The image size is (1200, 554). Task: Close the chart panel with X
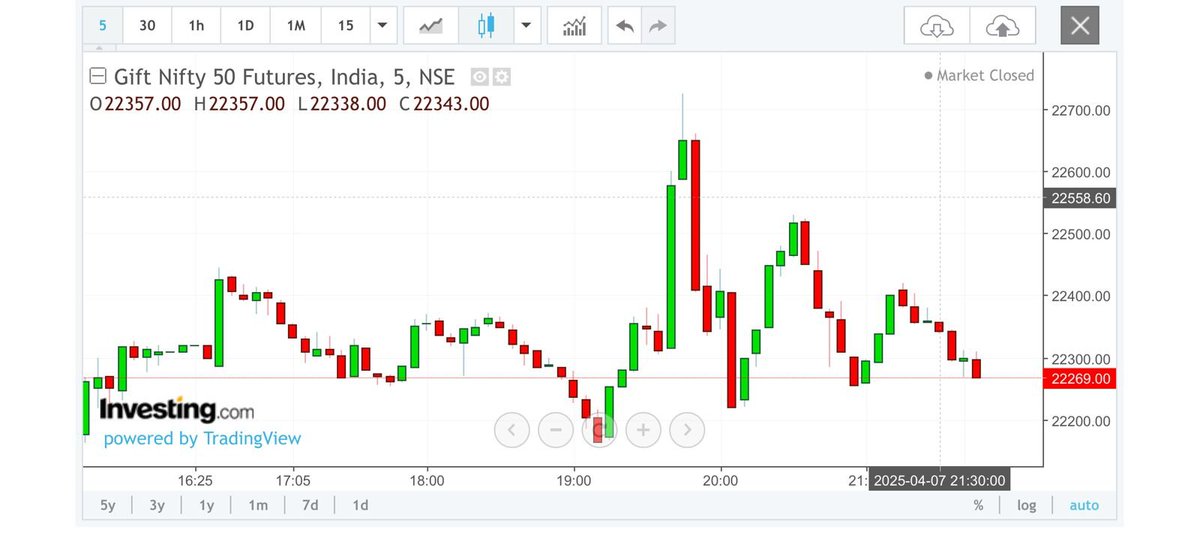[1080, 26]
